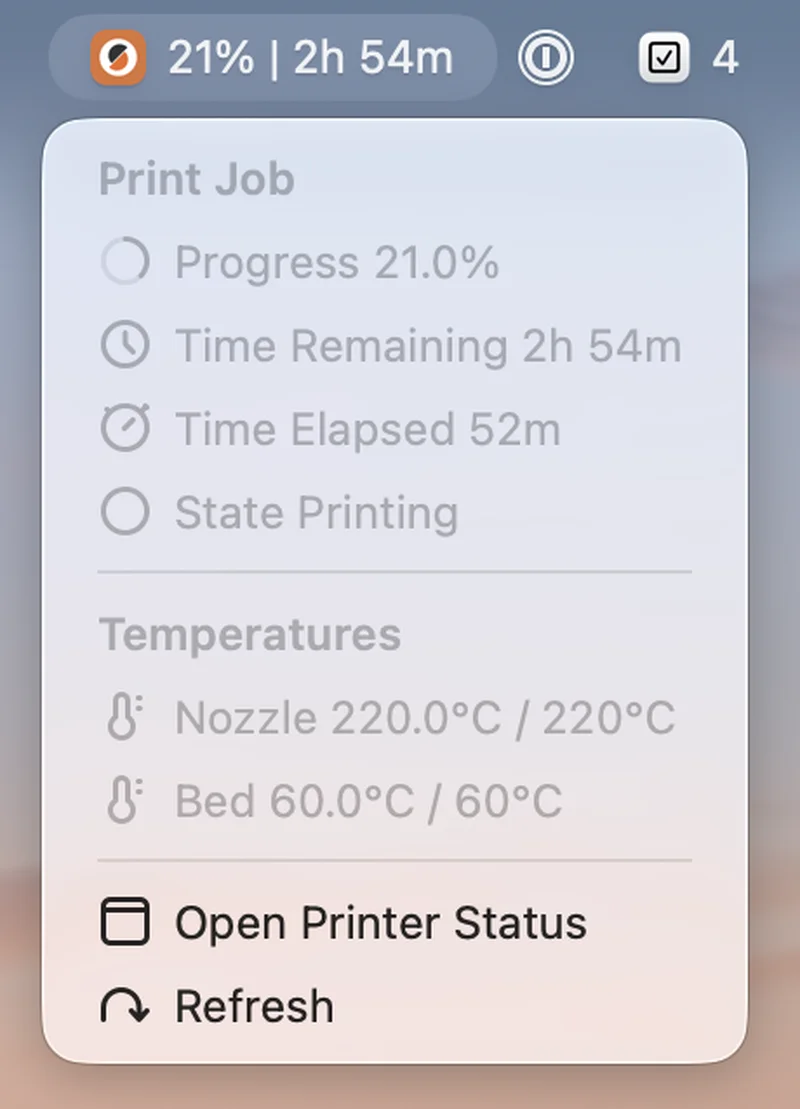Click the Progress 21.0% indicator
Image resolution: width=800 pixels, height=1109 pixels.
(x=340, y=262)
